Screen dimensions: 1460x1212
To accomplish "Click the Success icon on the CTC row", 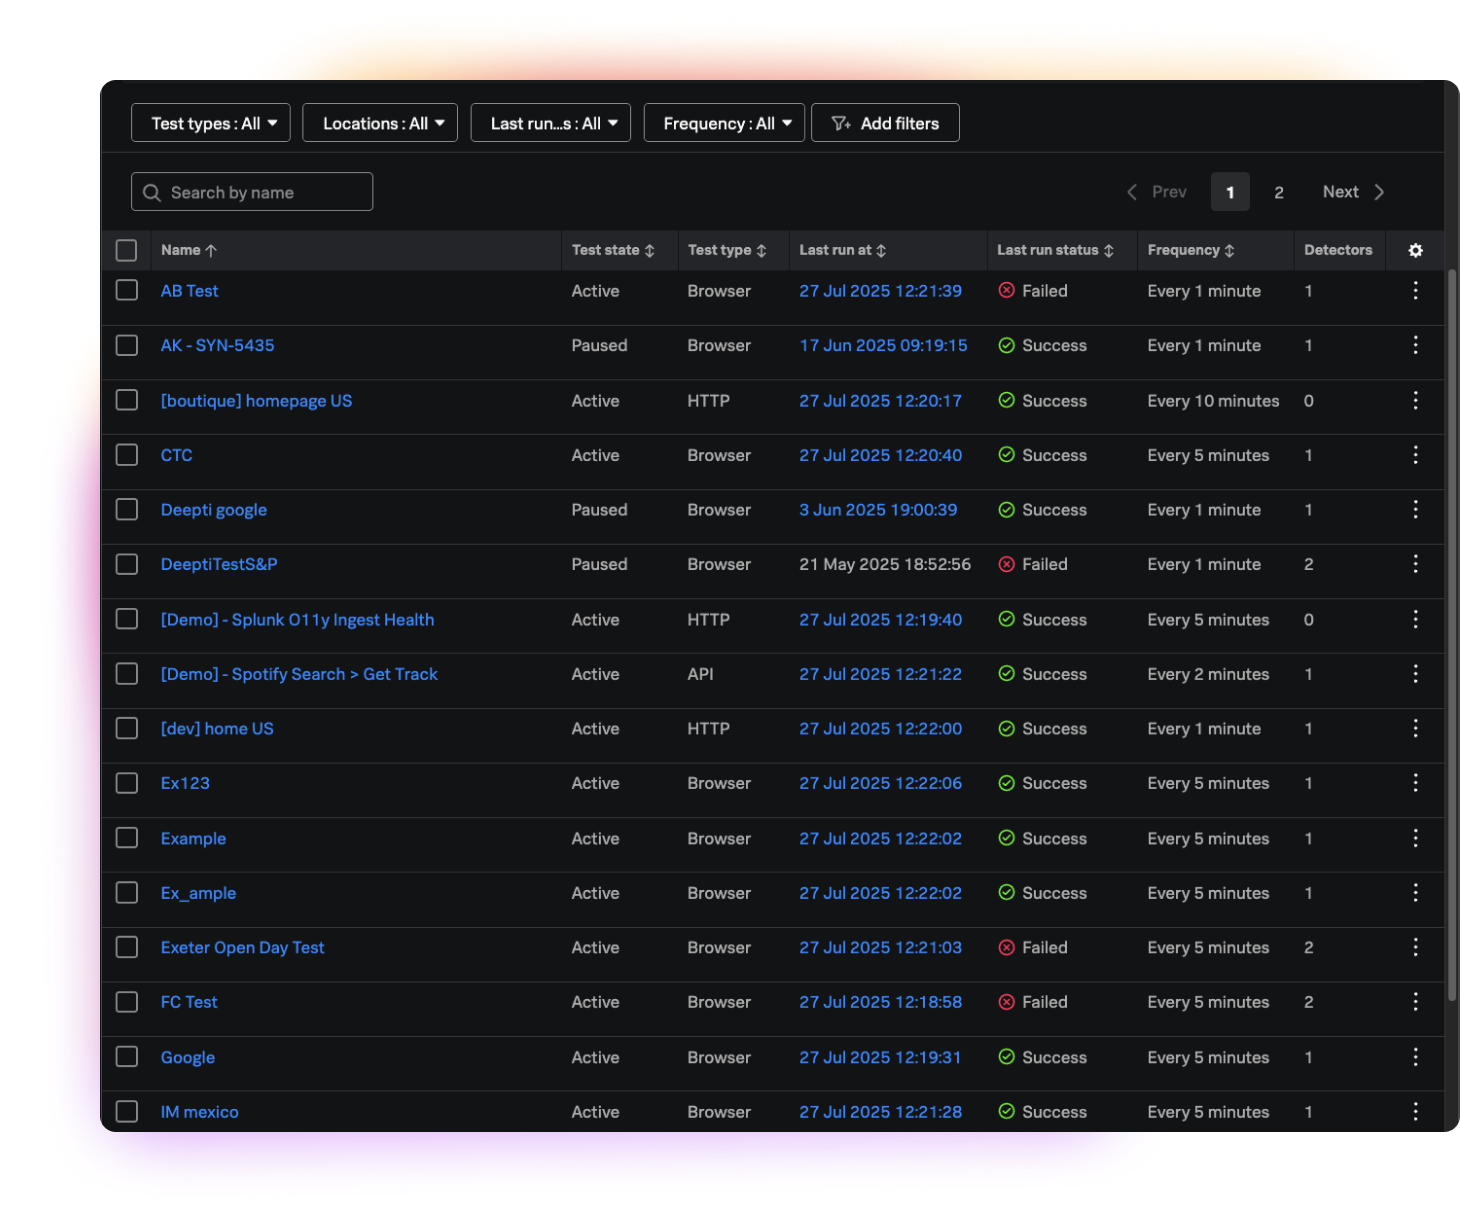I will (x=1007, y=455).
